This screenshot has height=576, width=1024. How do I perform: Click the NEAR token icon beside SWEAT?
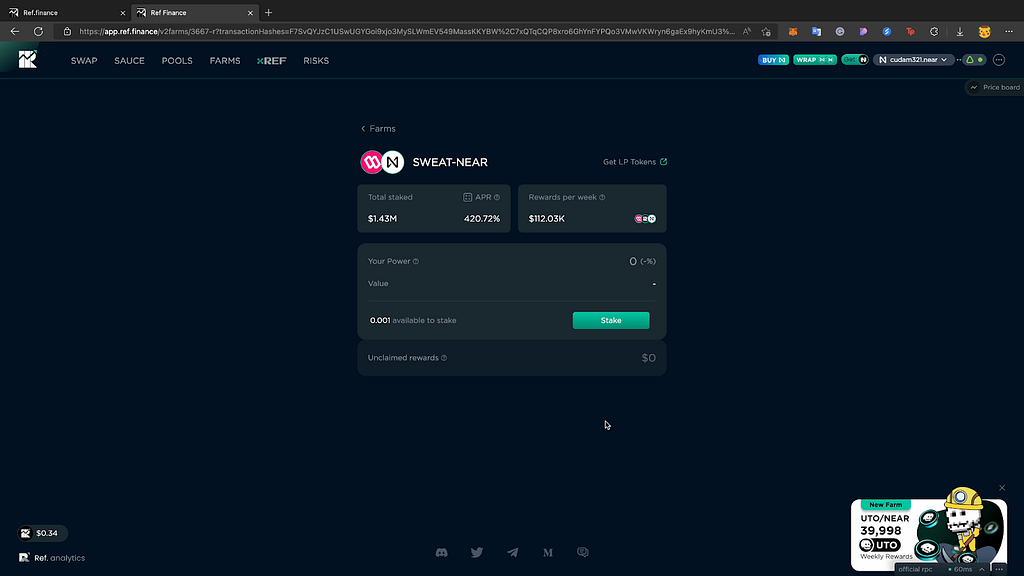[392, 162]
